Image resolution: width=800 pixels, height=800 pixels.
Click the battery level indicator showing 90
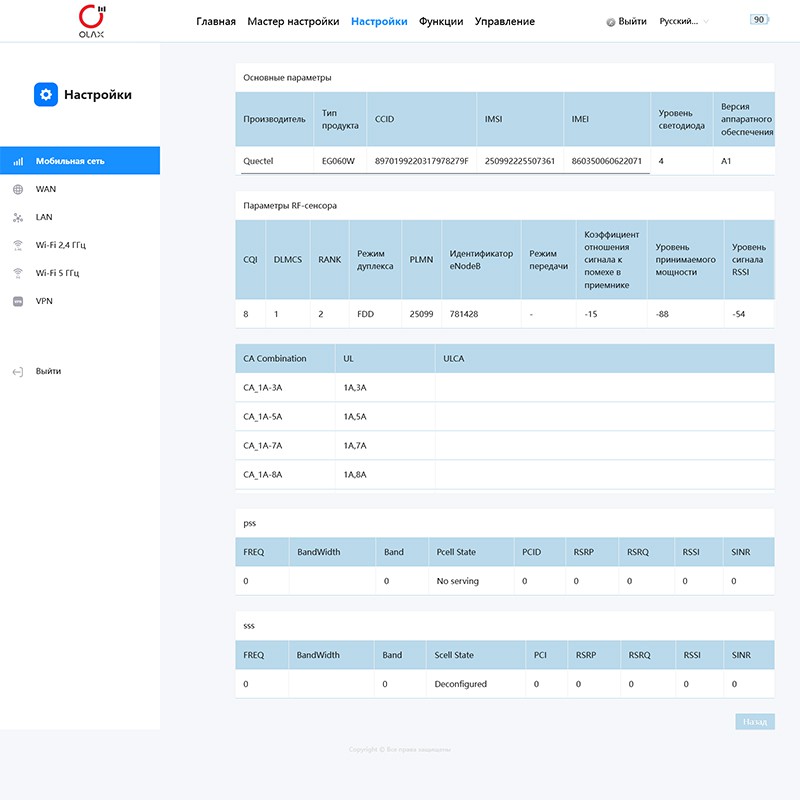[759, 20]
